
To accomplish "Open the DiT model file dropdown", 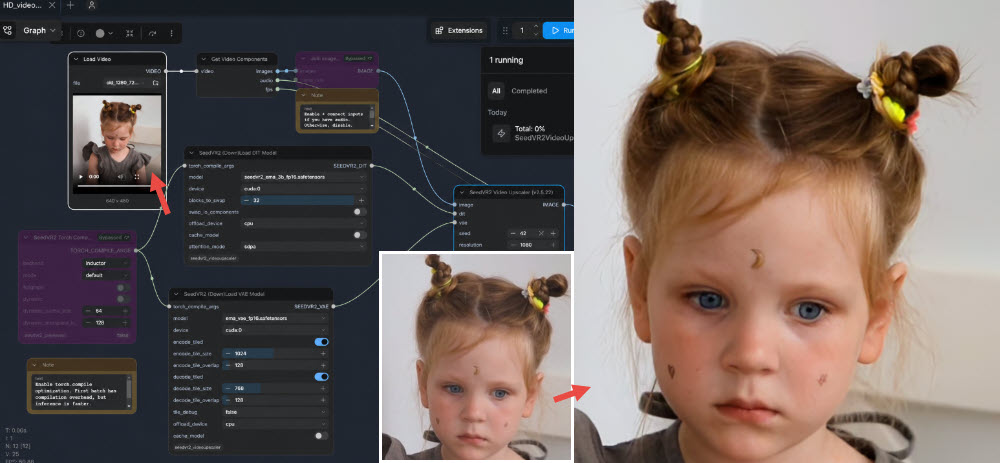I will 304,177.
